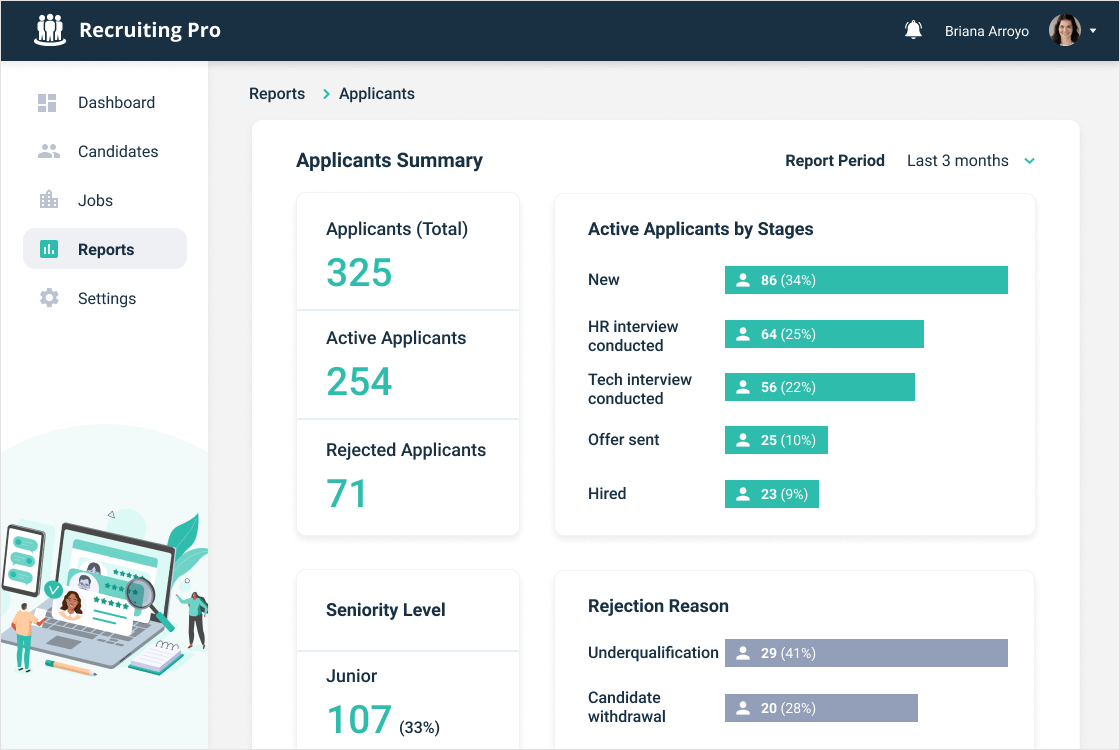Click the Settings gear icon
The width and height of the screenshot is (1120, 750).
click(48, 298)
